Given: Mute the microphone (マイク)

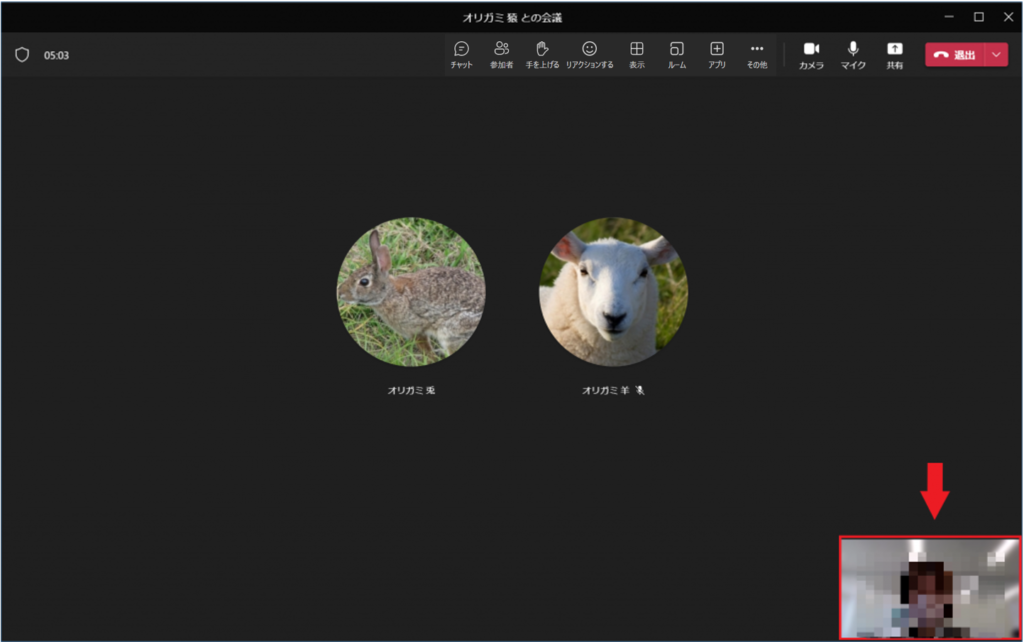Looking at the screenshot, I should click(x=853, y=54).
